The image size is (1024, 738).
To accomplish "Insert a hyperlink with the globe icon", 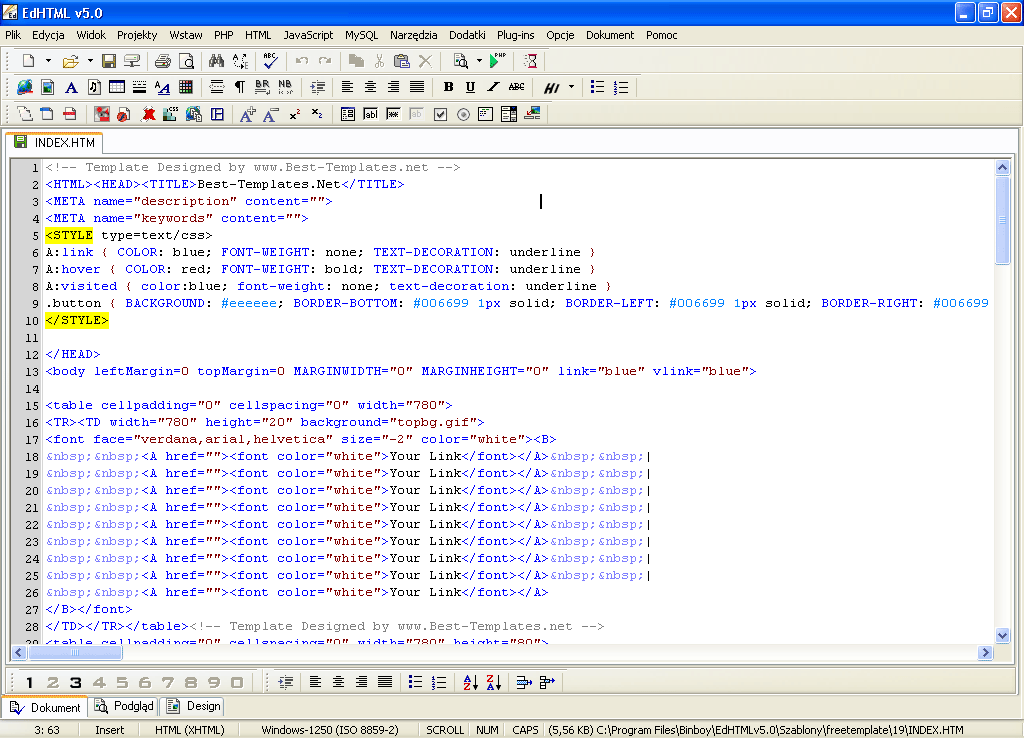I will [x=25, y=87].
